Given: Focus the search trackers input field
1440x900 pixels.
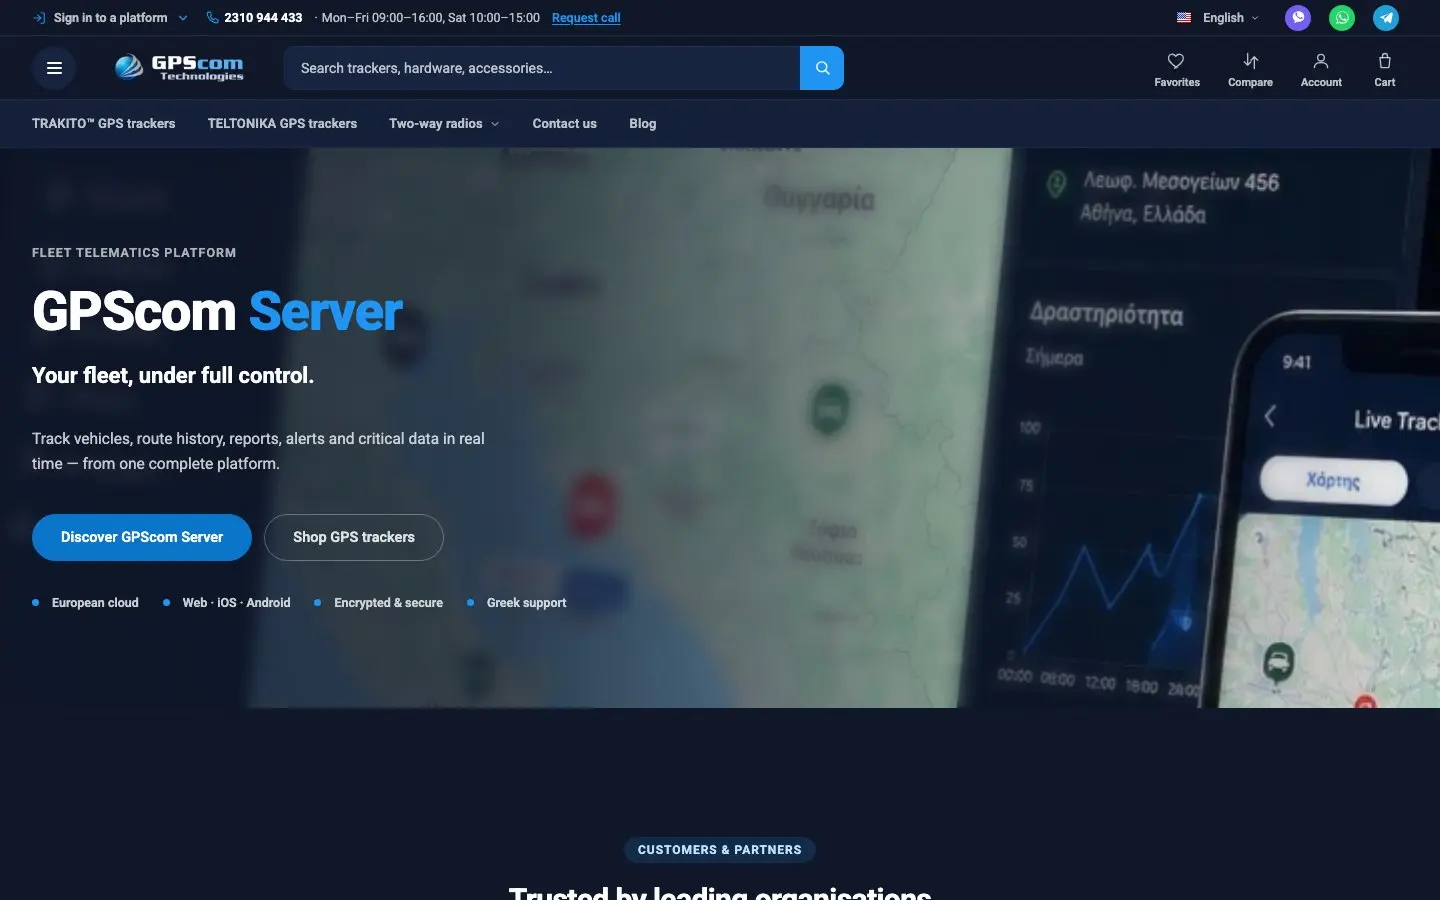Looking at the screenshot, I should [542, 68].
